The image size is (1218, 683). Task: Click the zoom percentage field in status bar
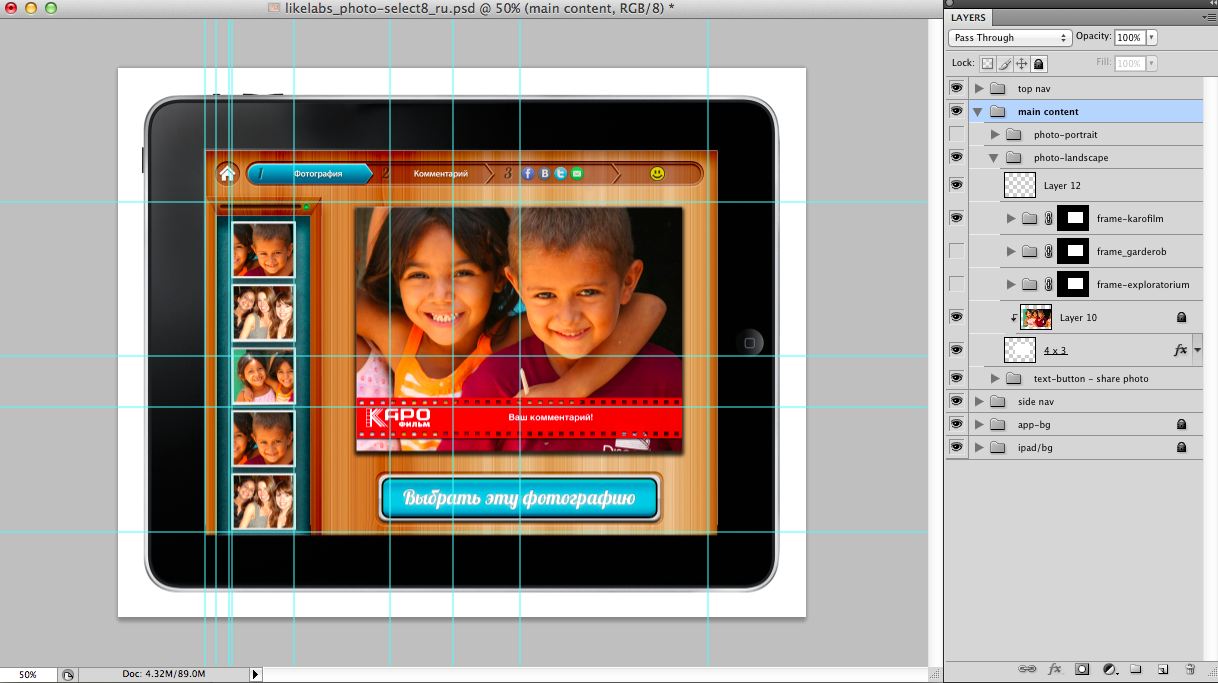pos(28,675)
